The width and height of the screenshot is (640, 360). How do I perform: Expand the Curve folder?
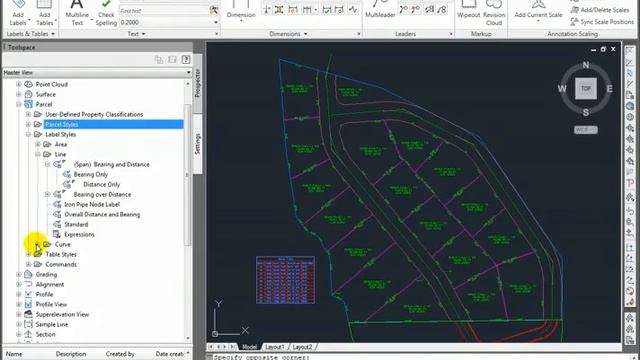click(x=38, y=244)
